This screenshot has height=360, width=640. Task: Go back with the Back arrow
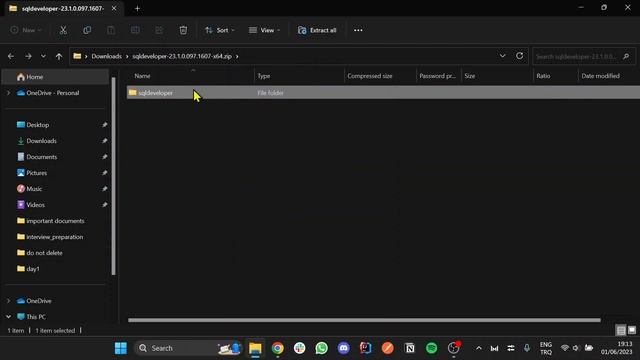[11, 56]
